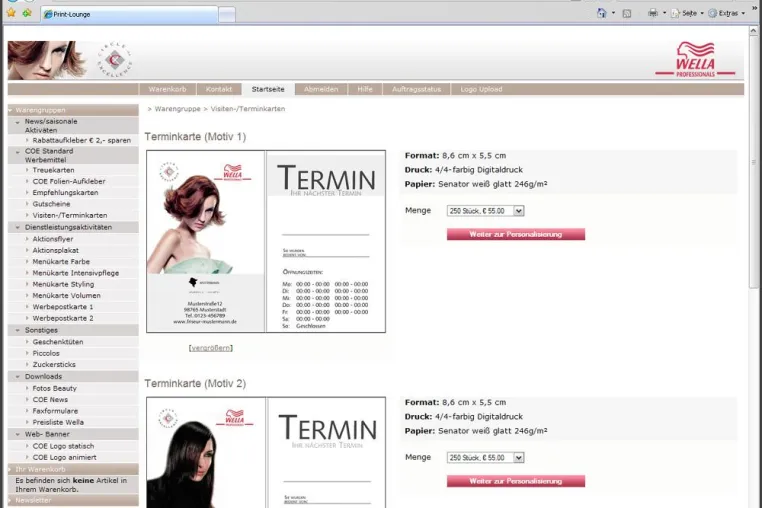Open Visiten-/Terminkarten in sidebar

(x=70, y=215)
